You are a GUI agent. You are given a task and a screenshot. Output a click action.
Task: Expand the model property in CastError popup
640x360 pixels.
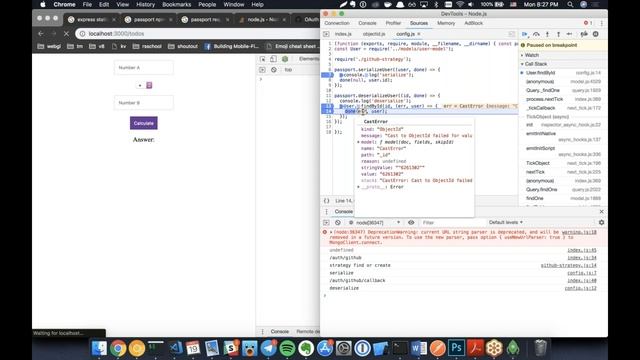(358, 142)
